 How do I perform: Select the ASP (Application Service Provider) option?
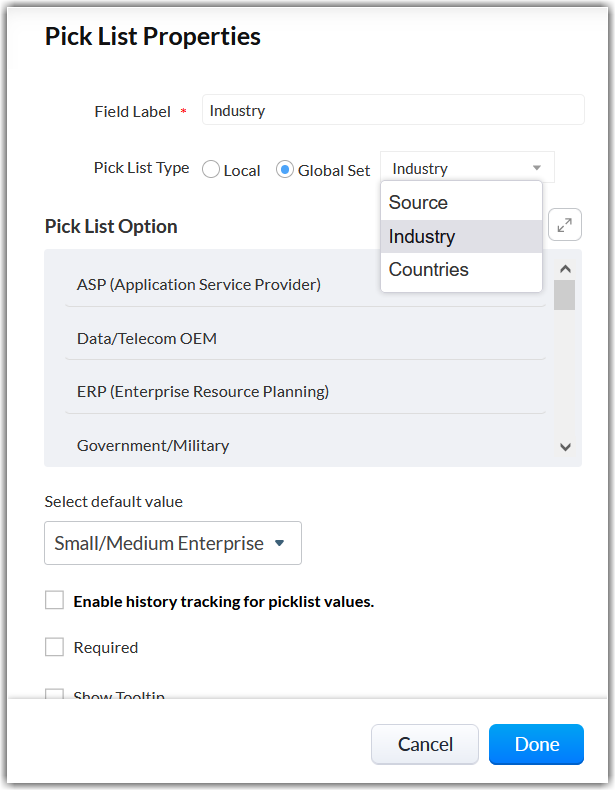point(199,284)
